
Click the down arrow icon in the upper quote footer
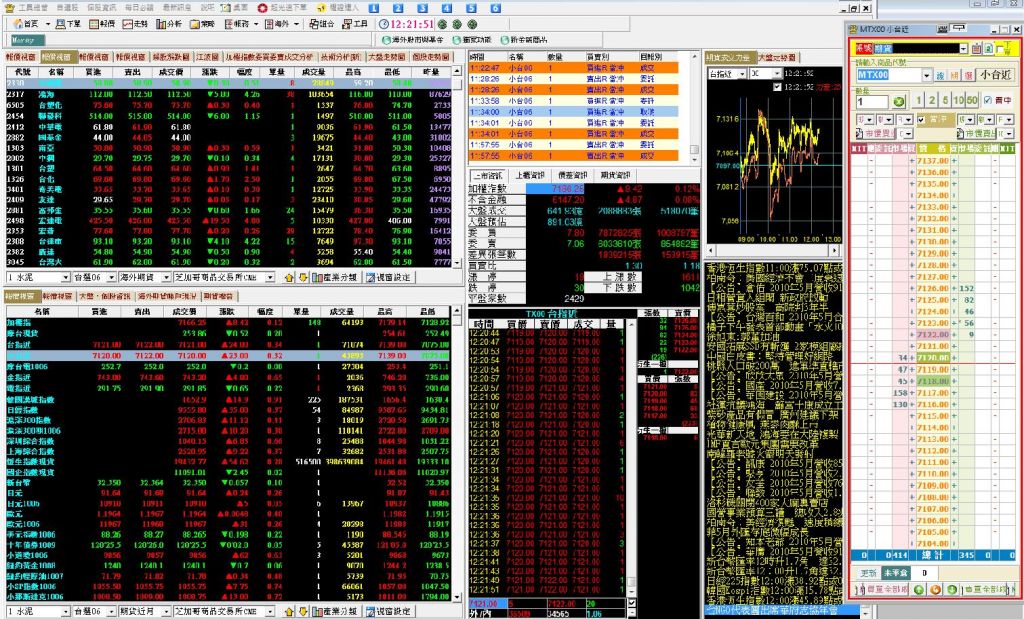[302, 278]
